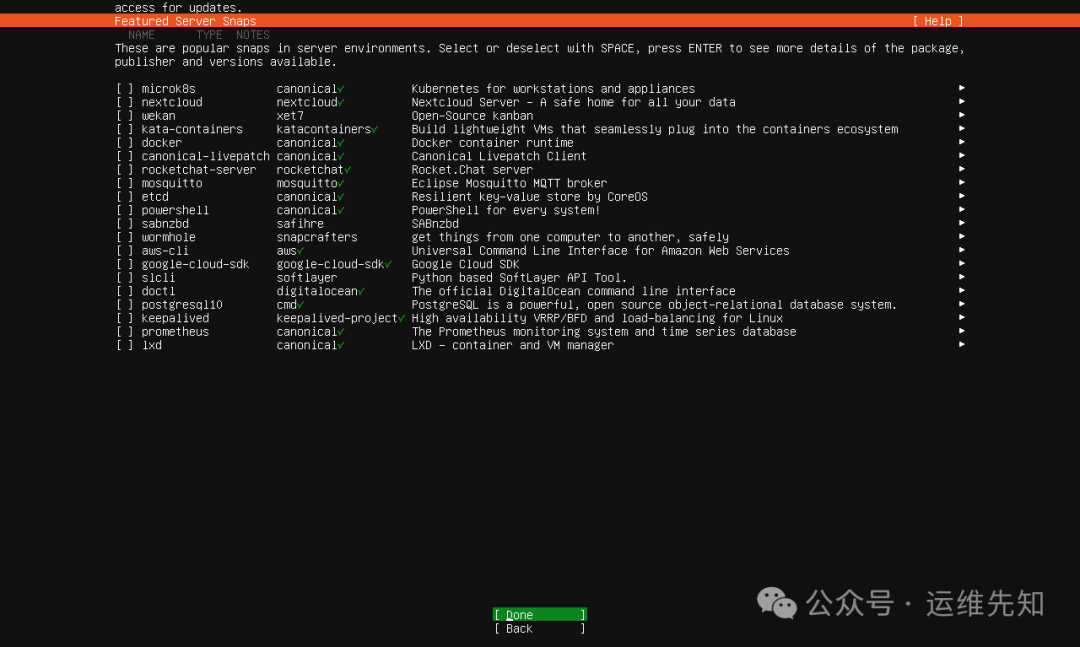The height and width of the screenshot is (647, 1080).
Task: Expand the postgresql10 row arrow
Action: (962, 304)
